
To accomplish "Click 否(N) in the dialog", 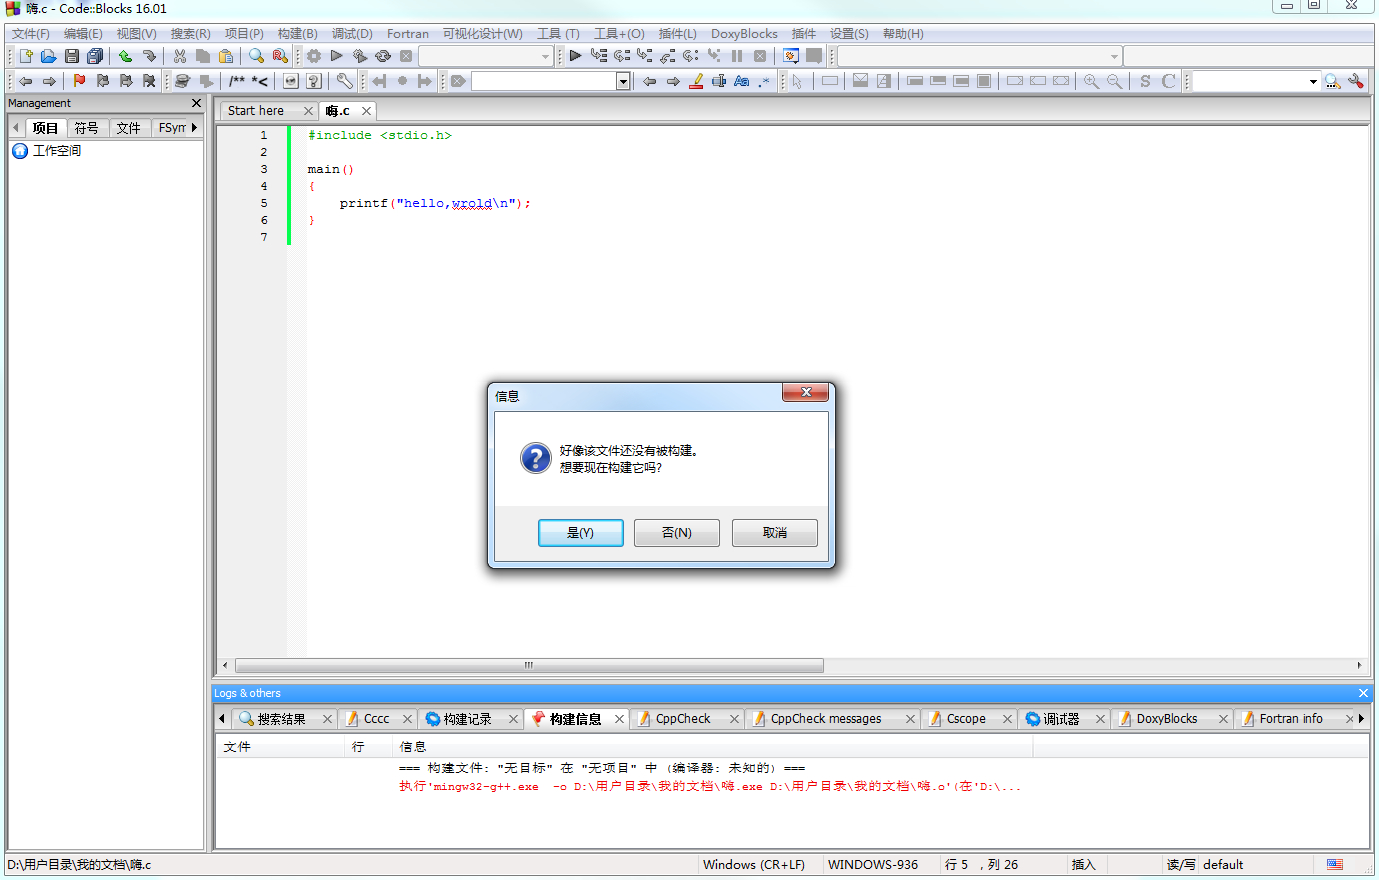I will (x=677, y=533).
